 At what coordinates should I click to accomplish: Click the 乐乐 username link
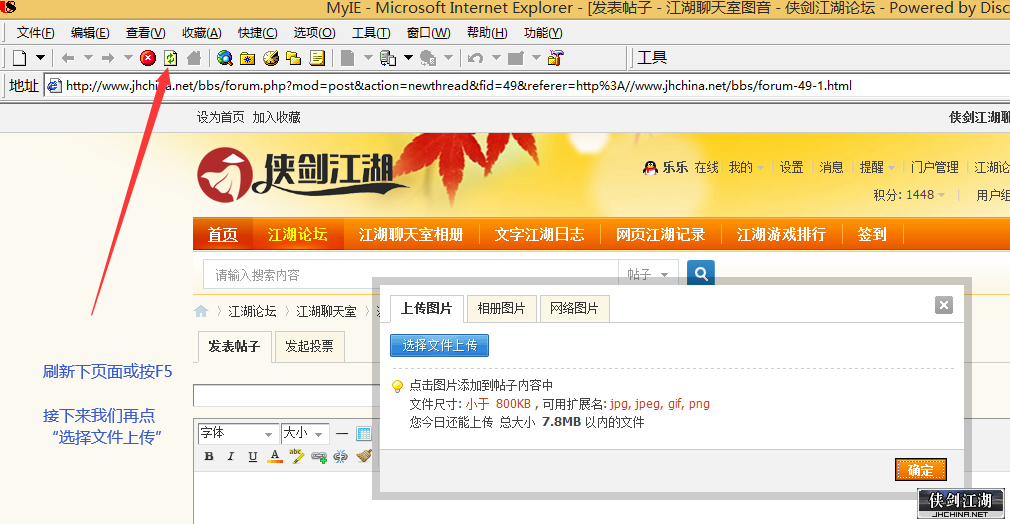pyautogui.click(x=675, y=168)
